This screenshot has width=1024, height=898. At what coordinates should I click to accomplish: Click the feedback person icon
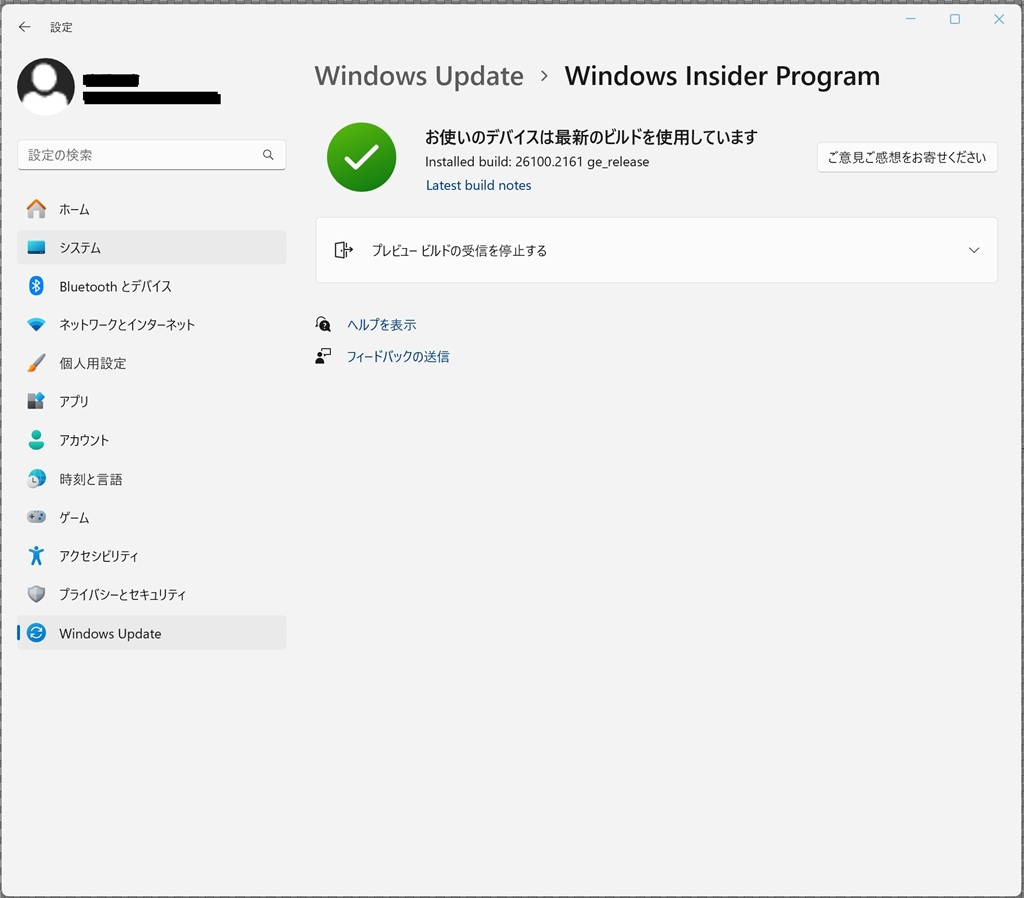[323, 356]
